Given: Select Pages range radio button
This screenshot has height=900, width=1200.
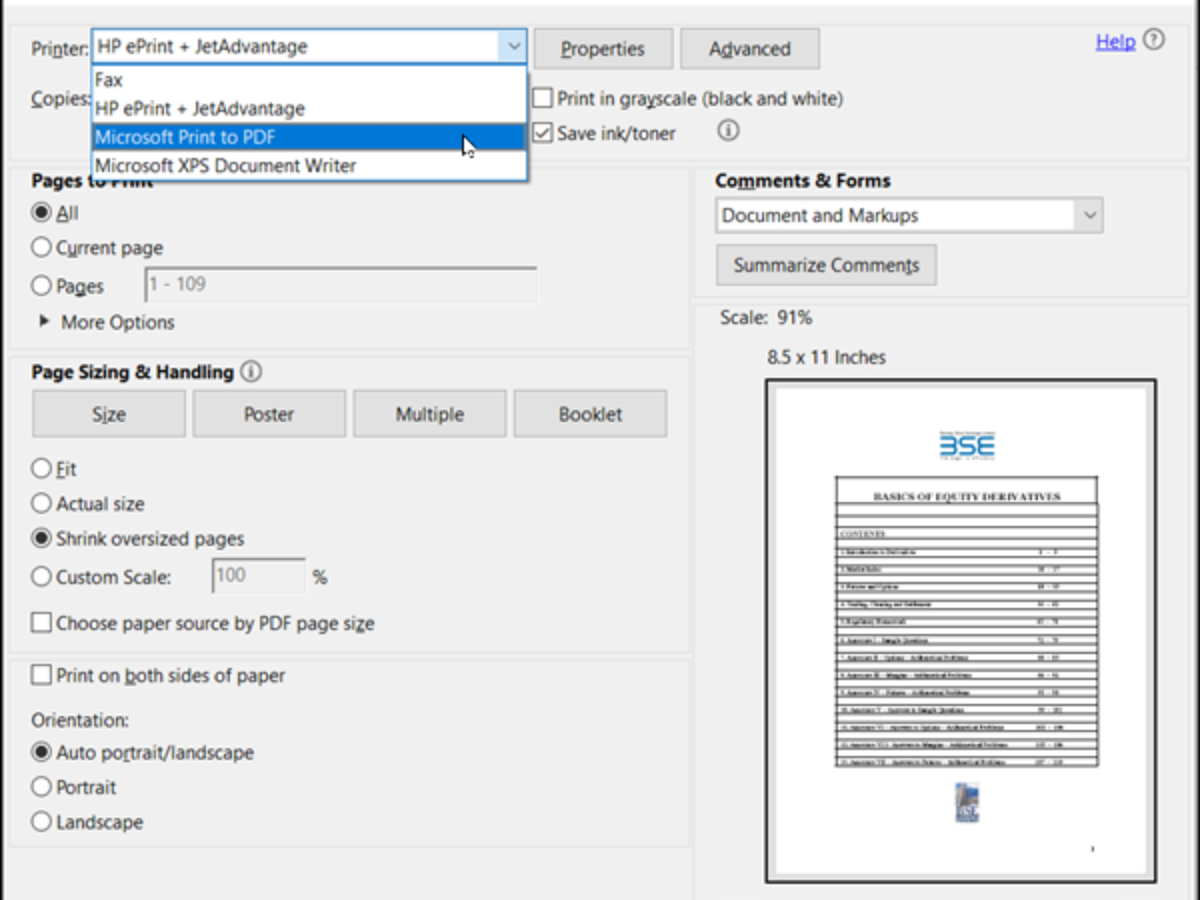Looking at the screenshot, I should point(41,285).
